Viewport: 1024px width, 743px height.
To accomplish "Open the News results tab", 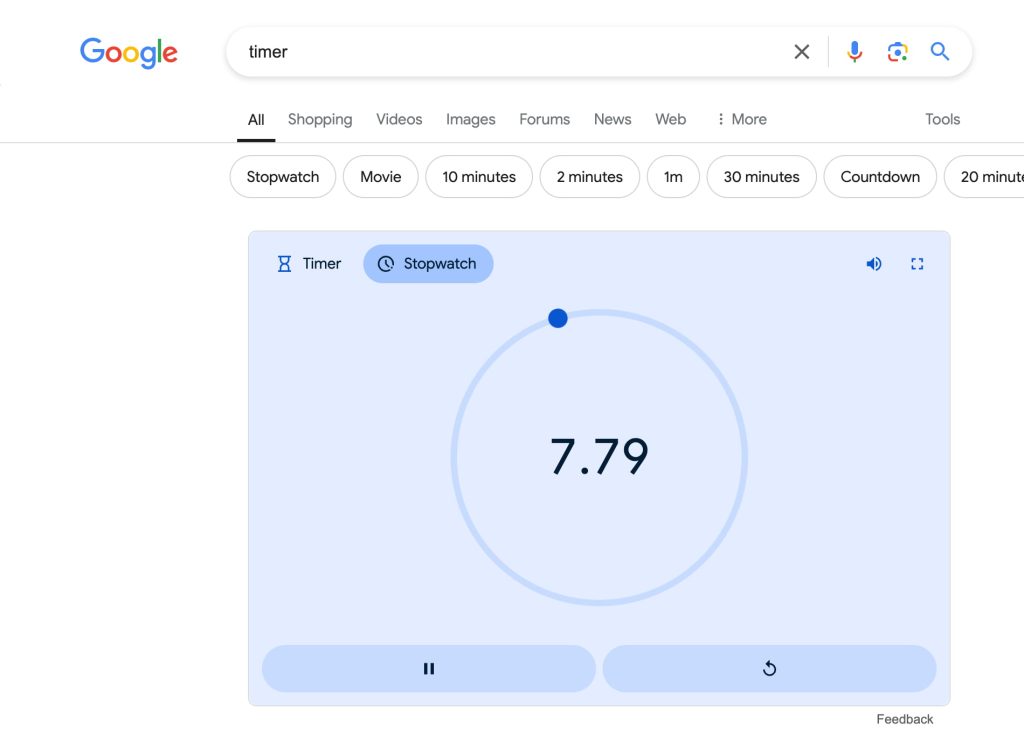I will pyautogui.click(x=612, y=119).
